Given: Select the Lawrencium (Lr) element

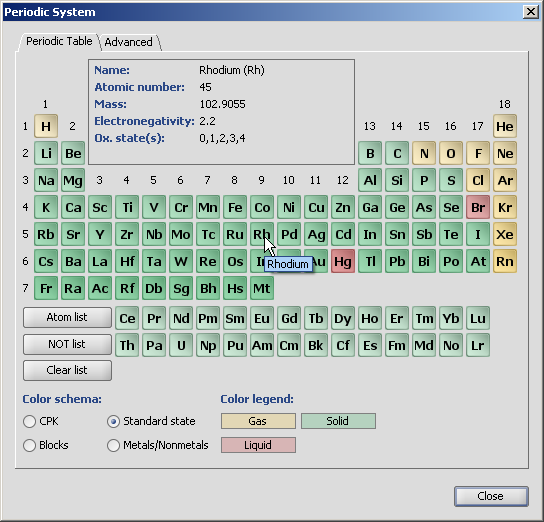Looking at the screenshot, I should (478, 345).
